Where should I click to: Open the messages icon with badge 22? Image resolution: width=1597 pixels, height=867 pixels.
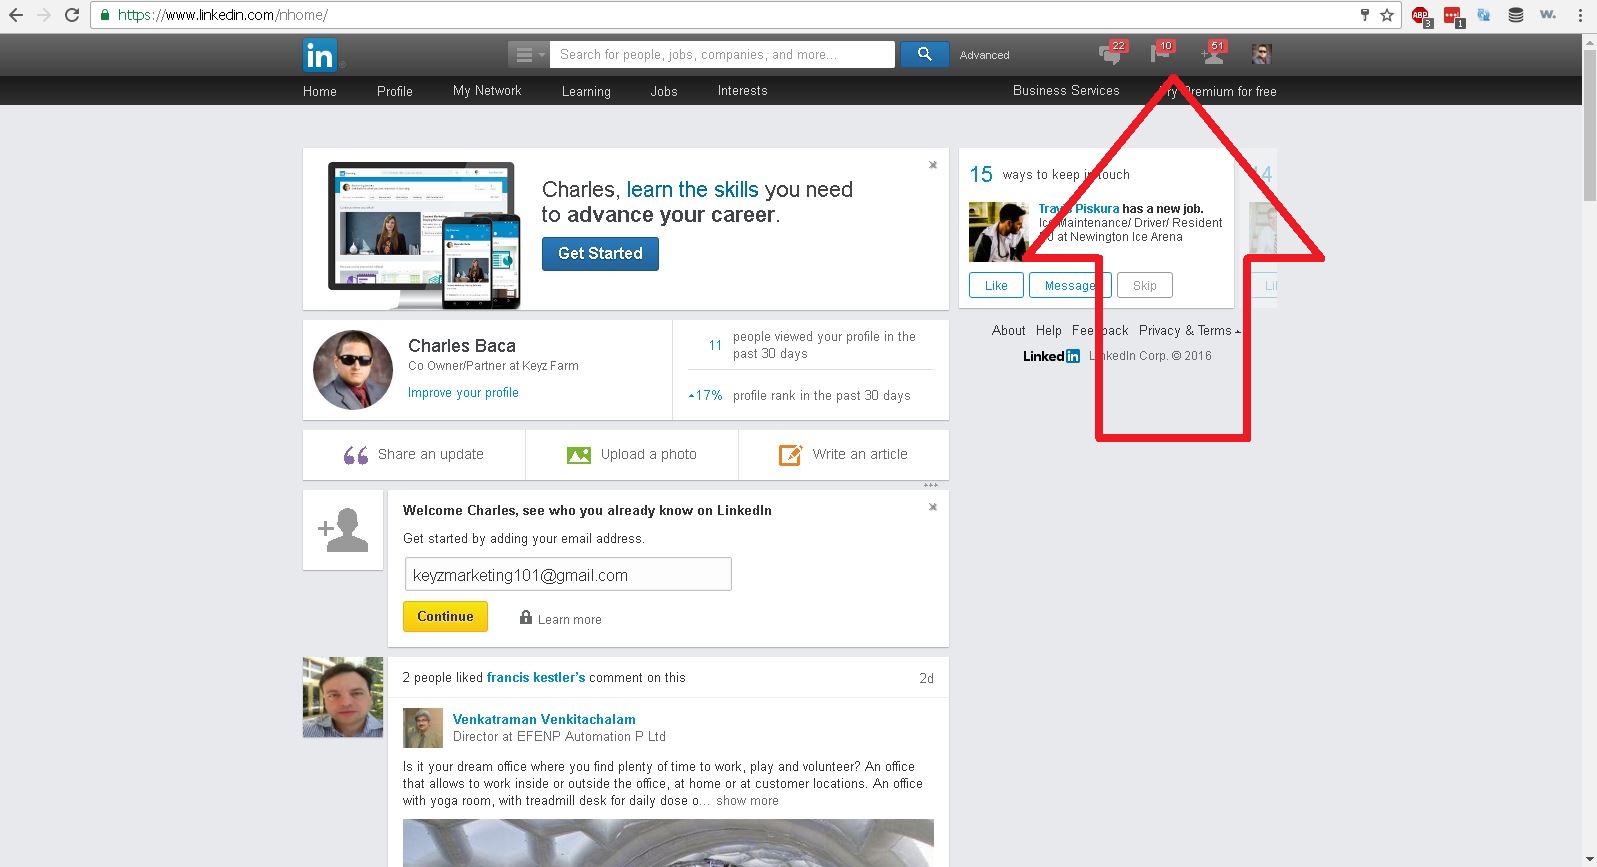(x=1110, y=54)
